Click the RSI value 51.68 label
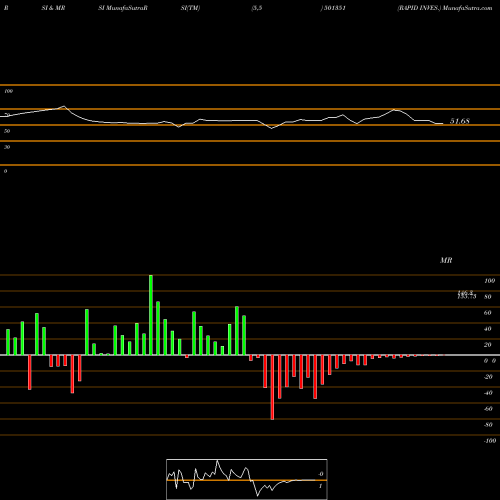This screenshot has width=500, height=500. pos(460,121)
